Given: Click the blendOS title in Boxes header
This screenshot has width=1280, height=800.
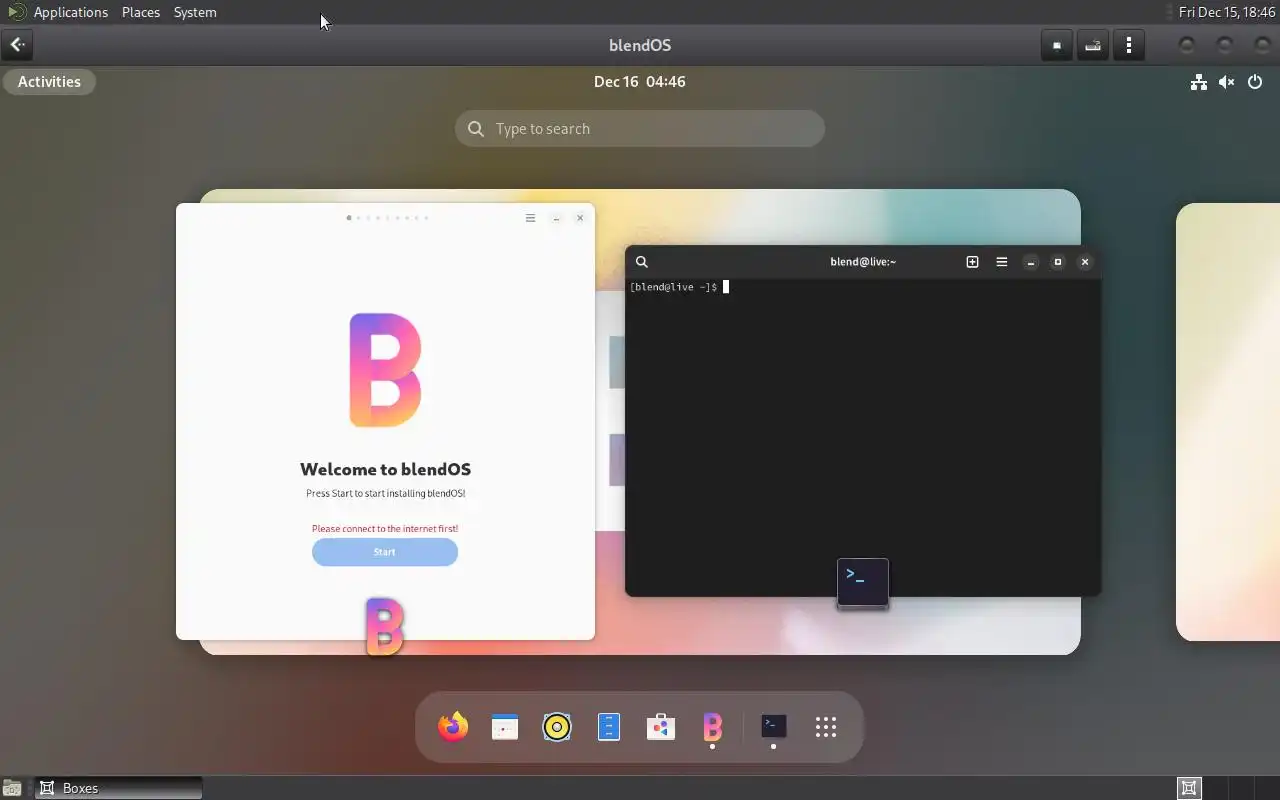Looking at the screenshot, I should pos(640,45).
